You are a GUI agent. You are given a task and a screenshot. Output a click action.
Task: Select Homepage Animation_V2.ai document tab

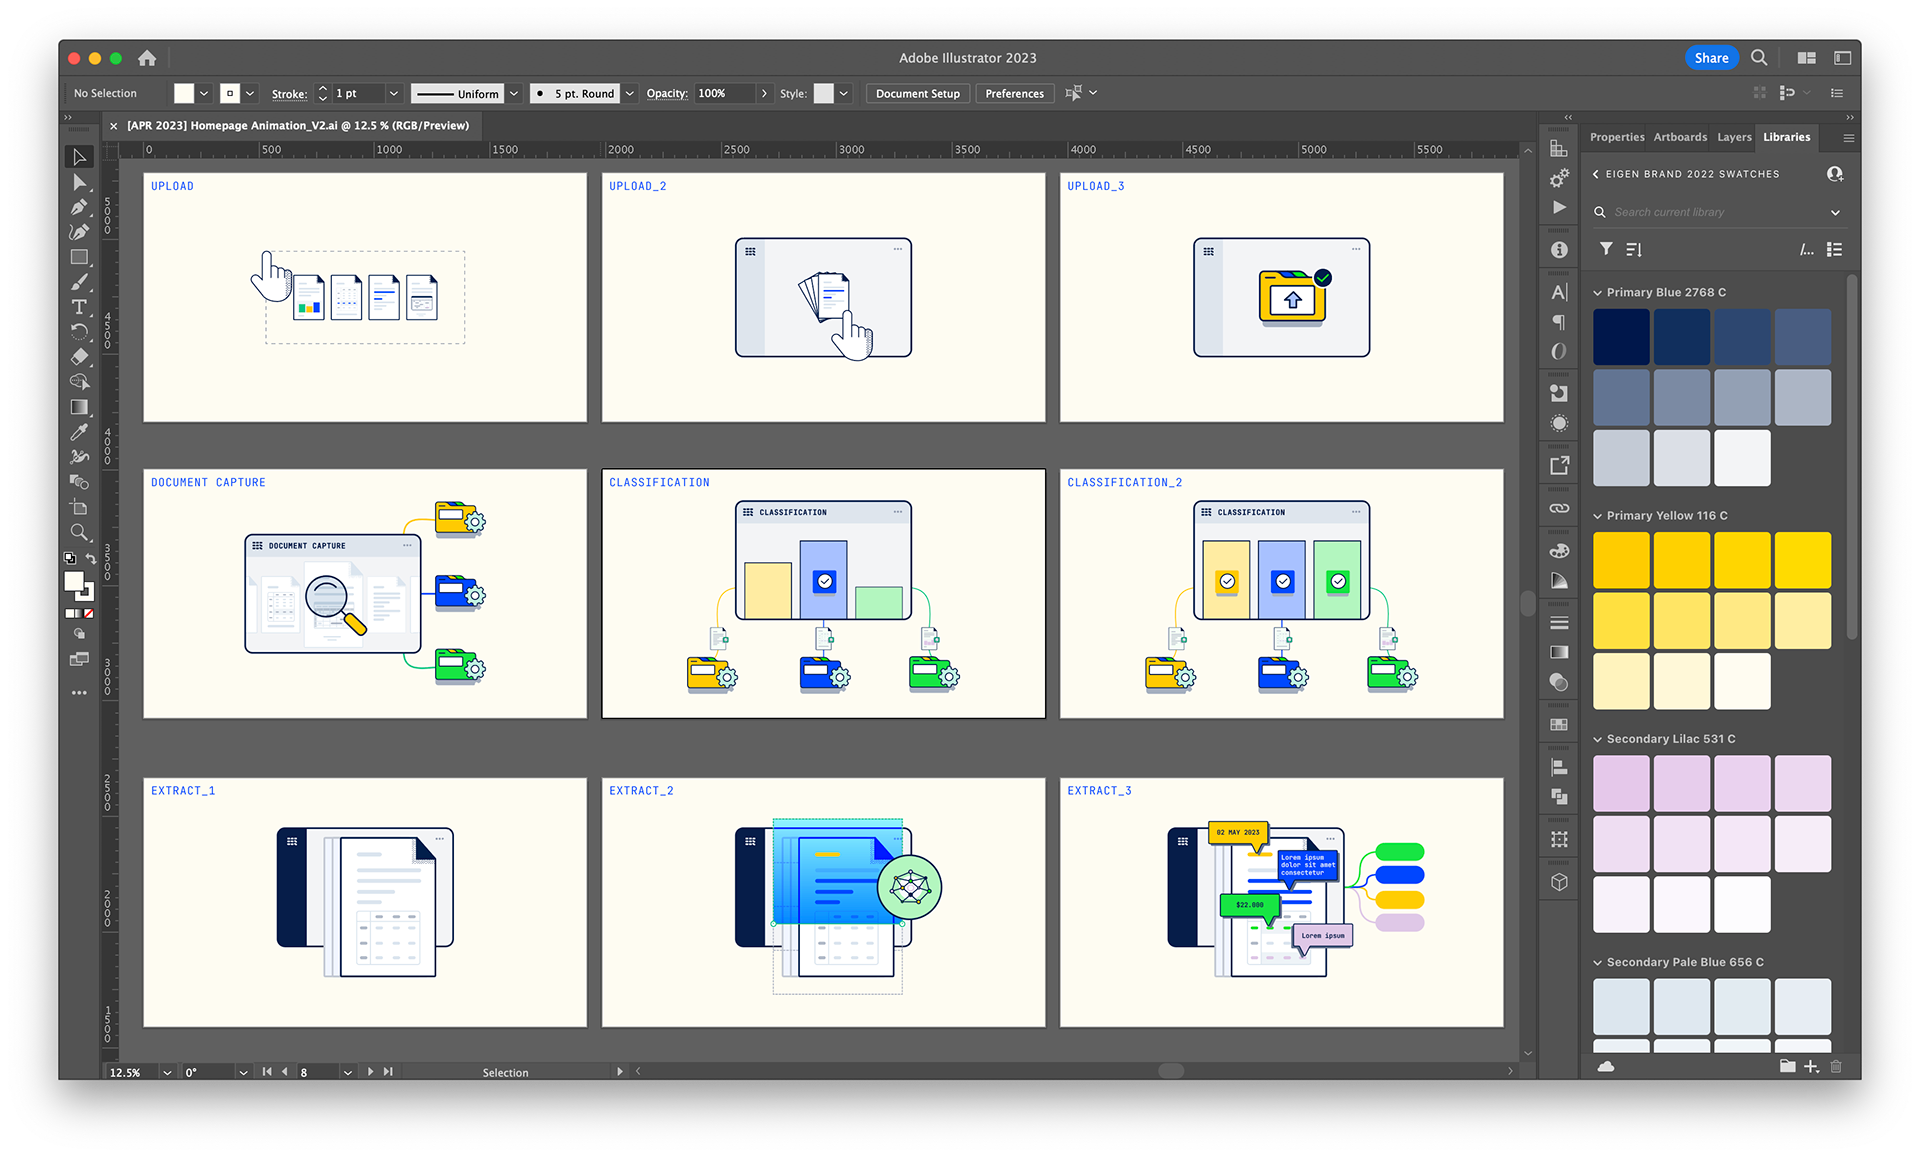(298, 125)
